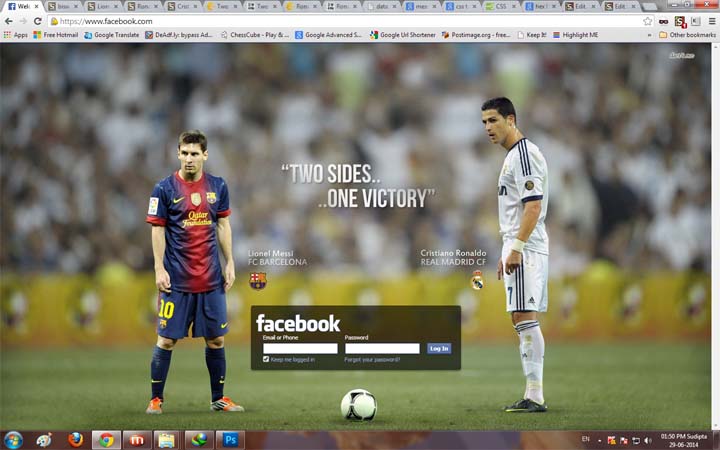Open the Google Advanced Search bookmark
The height and width of the screenshot is (450, 720).
[x=328, y=35]
